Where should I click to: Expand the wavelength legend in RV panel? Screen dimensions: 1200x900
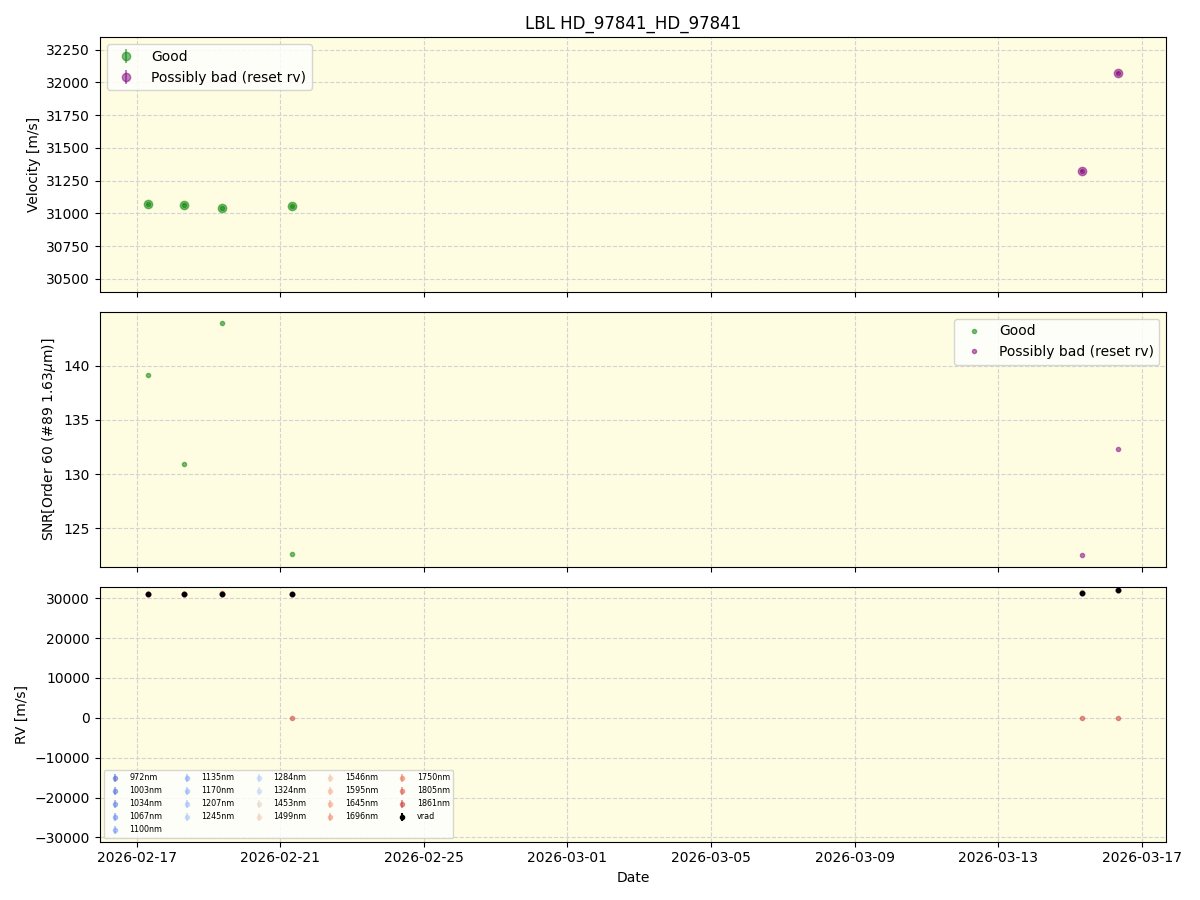click(280, 805)
